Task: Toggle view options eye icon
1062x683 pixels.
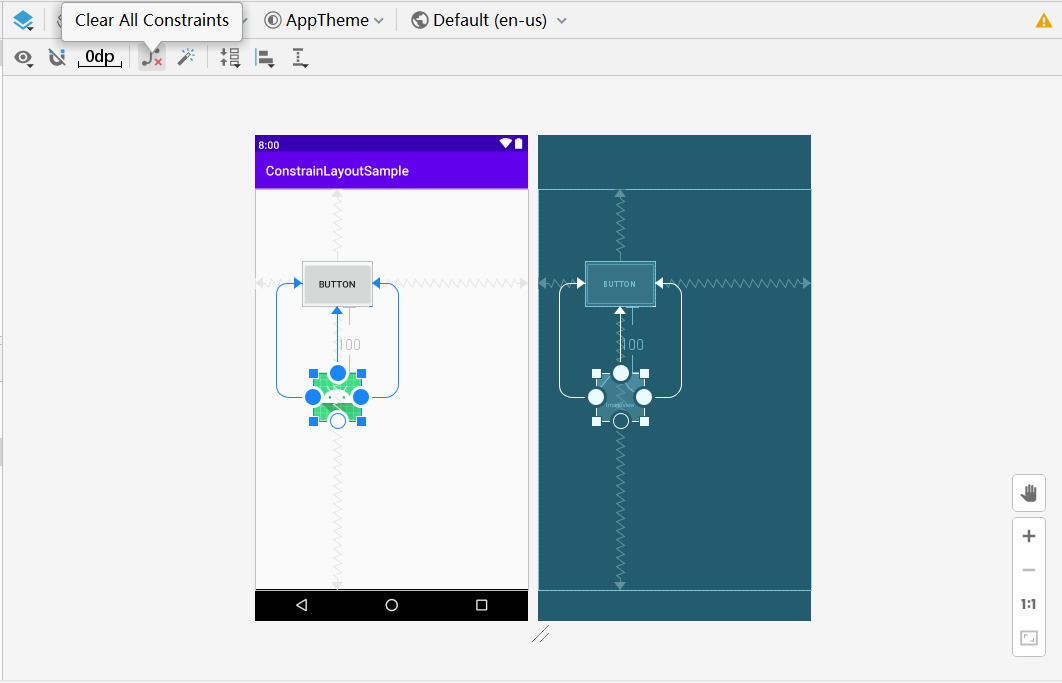Action: click(24, 58)
